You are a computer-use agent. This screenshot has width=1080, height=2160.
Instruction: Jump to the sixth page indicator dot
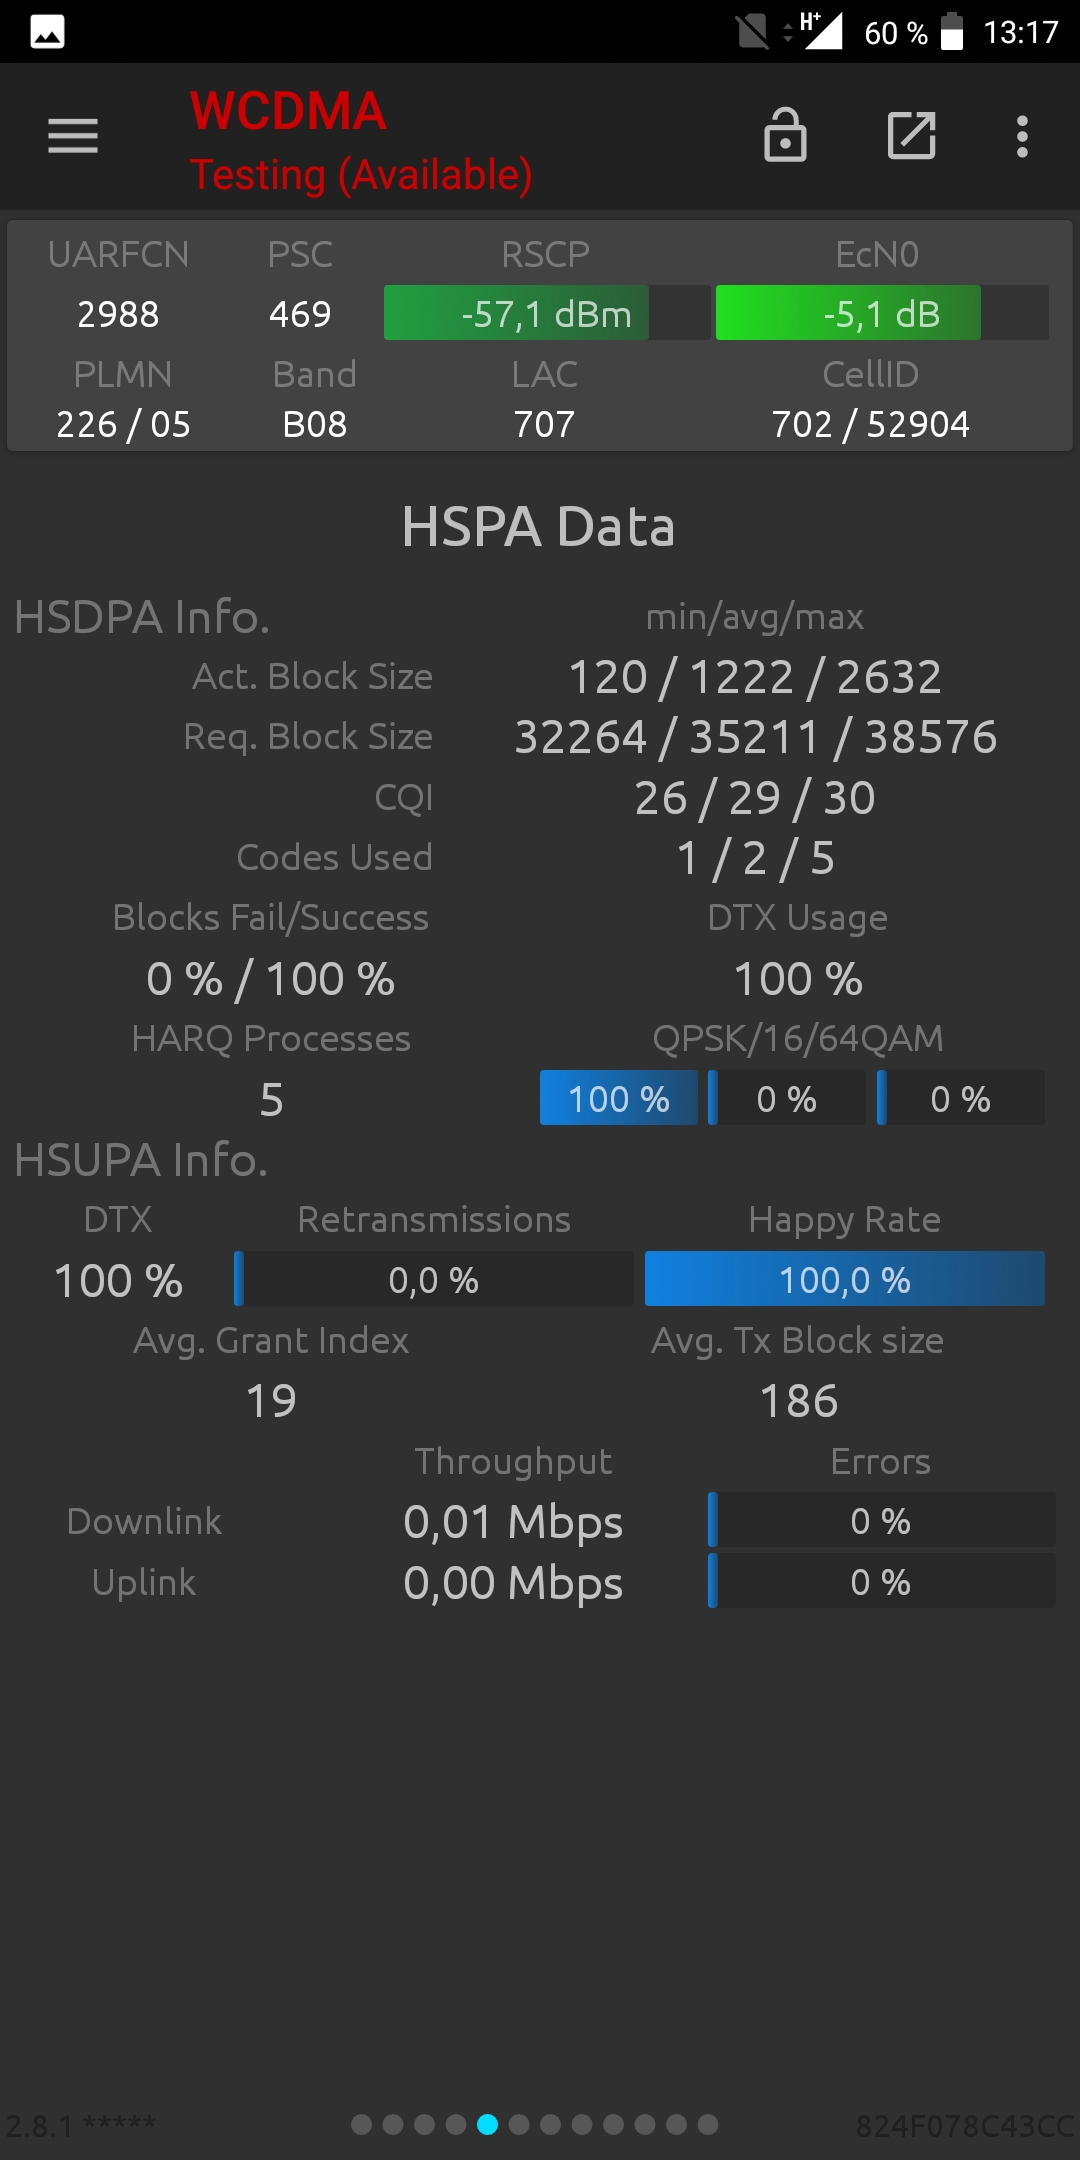(x=519, y=2124)
